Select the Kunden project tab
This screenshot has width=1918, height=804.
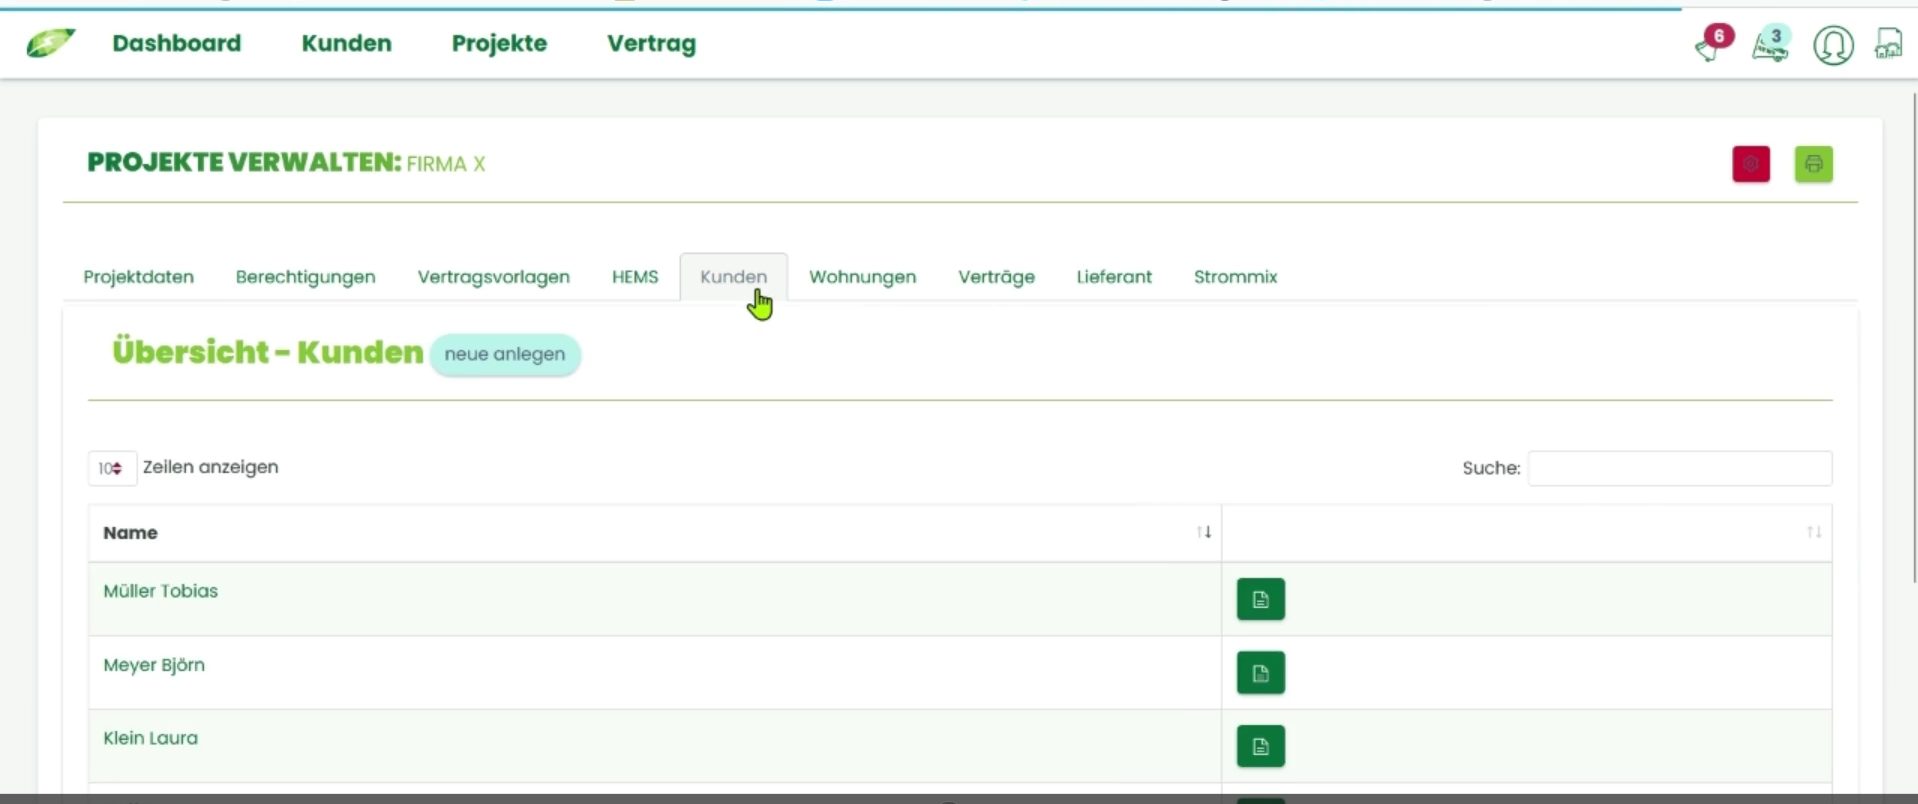coord(734,277)
